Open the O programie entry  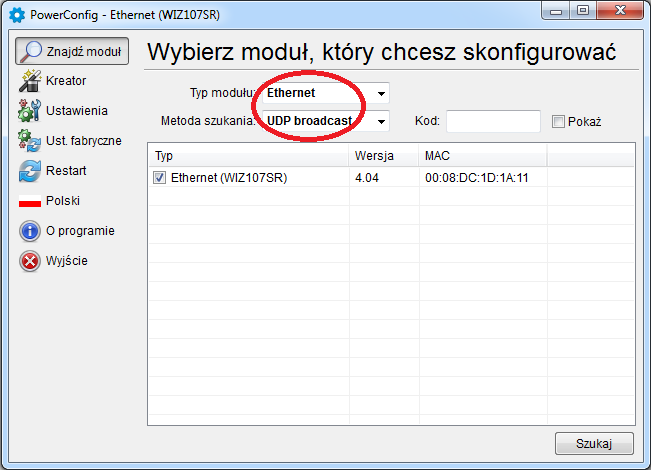tap(80, 231)
